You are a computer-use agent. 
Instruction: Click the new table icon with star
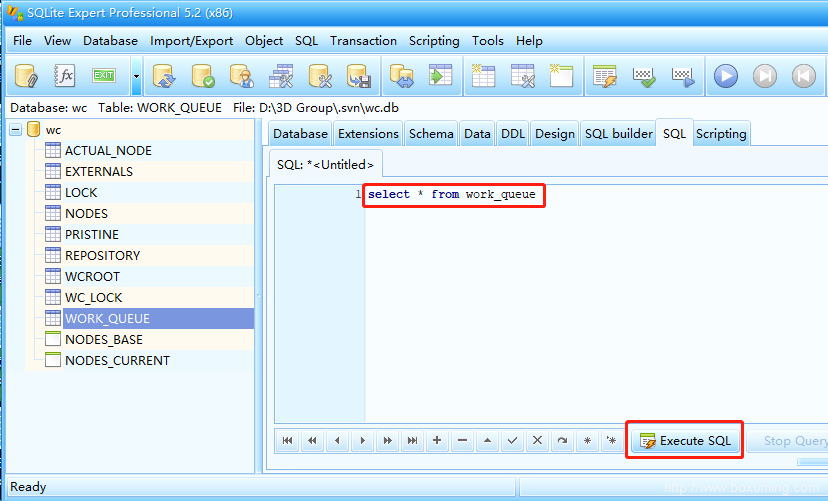click(483, 76)
